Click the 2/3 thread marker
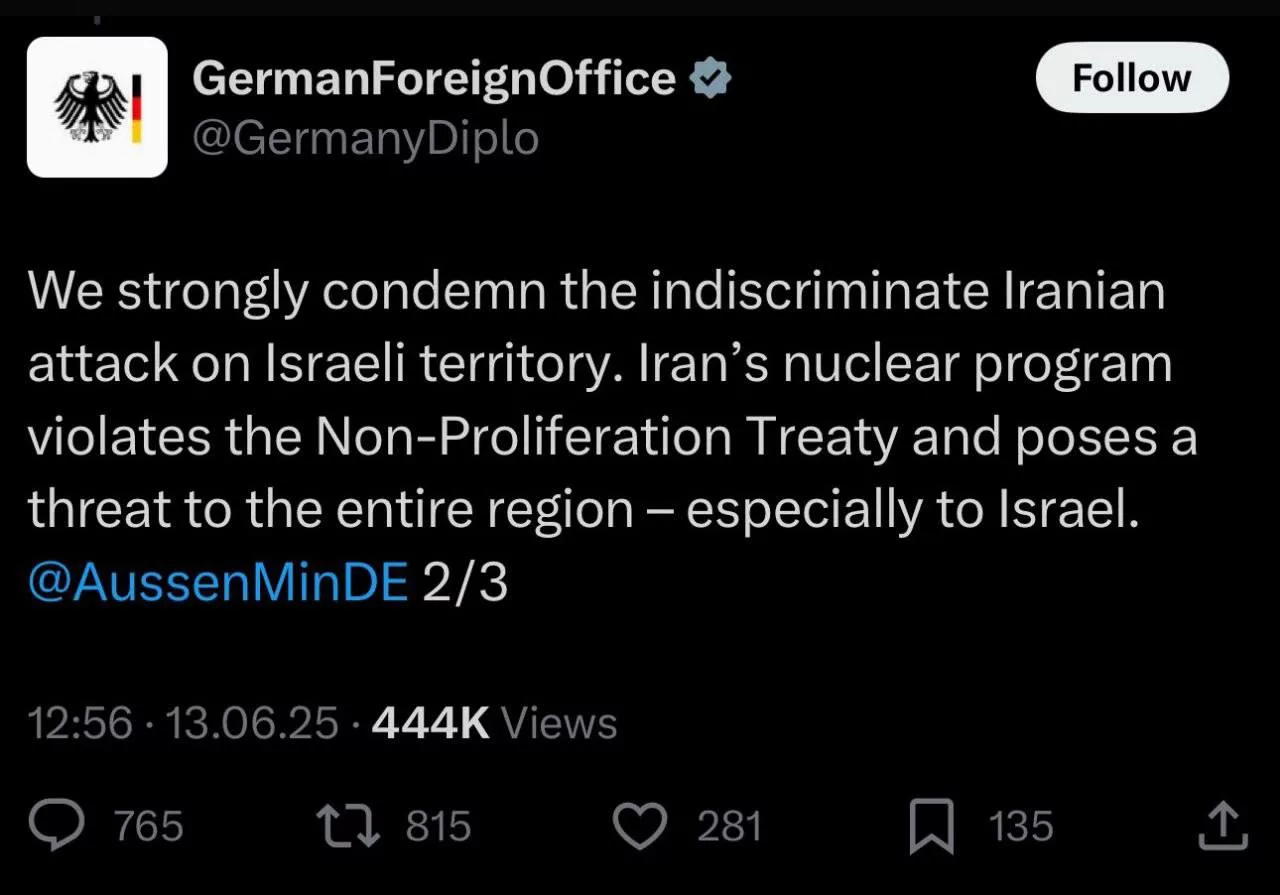The image size is (1280, 895). click(465, 583)
